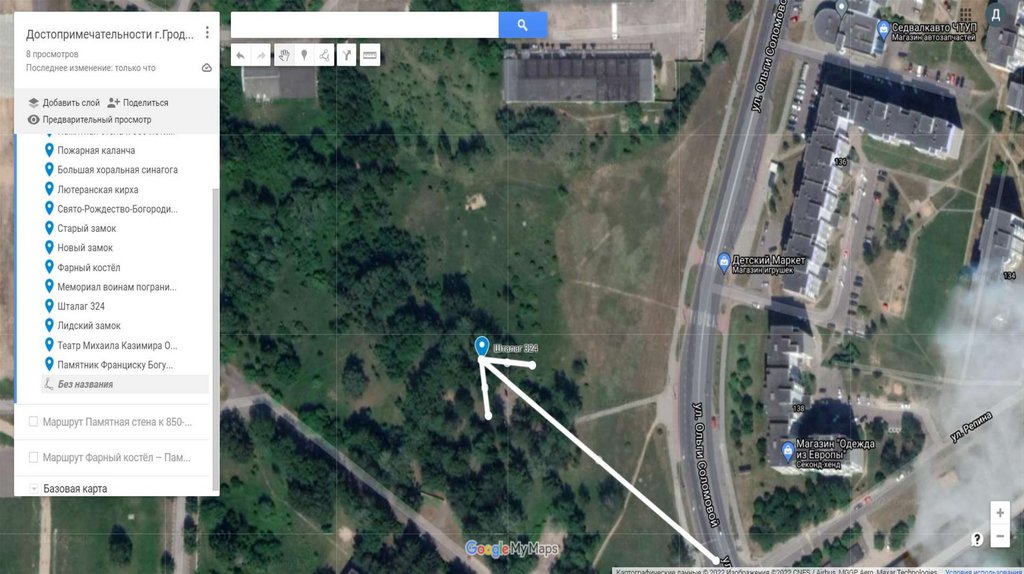Open the map's three-dot options menu
Image resolution: width=1024 pixels, height=574 pixels.
[207, 32]
